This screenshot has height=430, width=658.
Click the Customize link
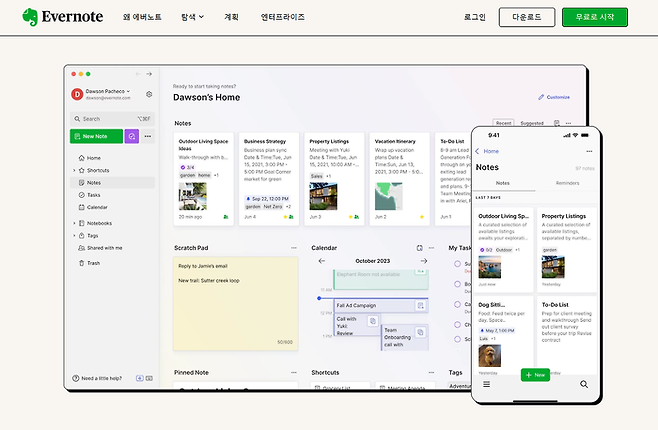554,97
